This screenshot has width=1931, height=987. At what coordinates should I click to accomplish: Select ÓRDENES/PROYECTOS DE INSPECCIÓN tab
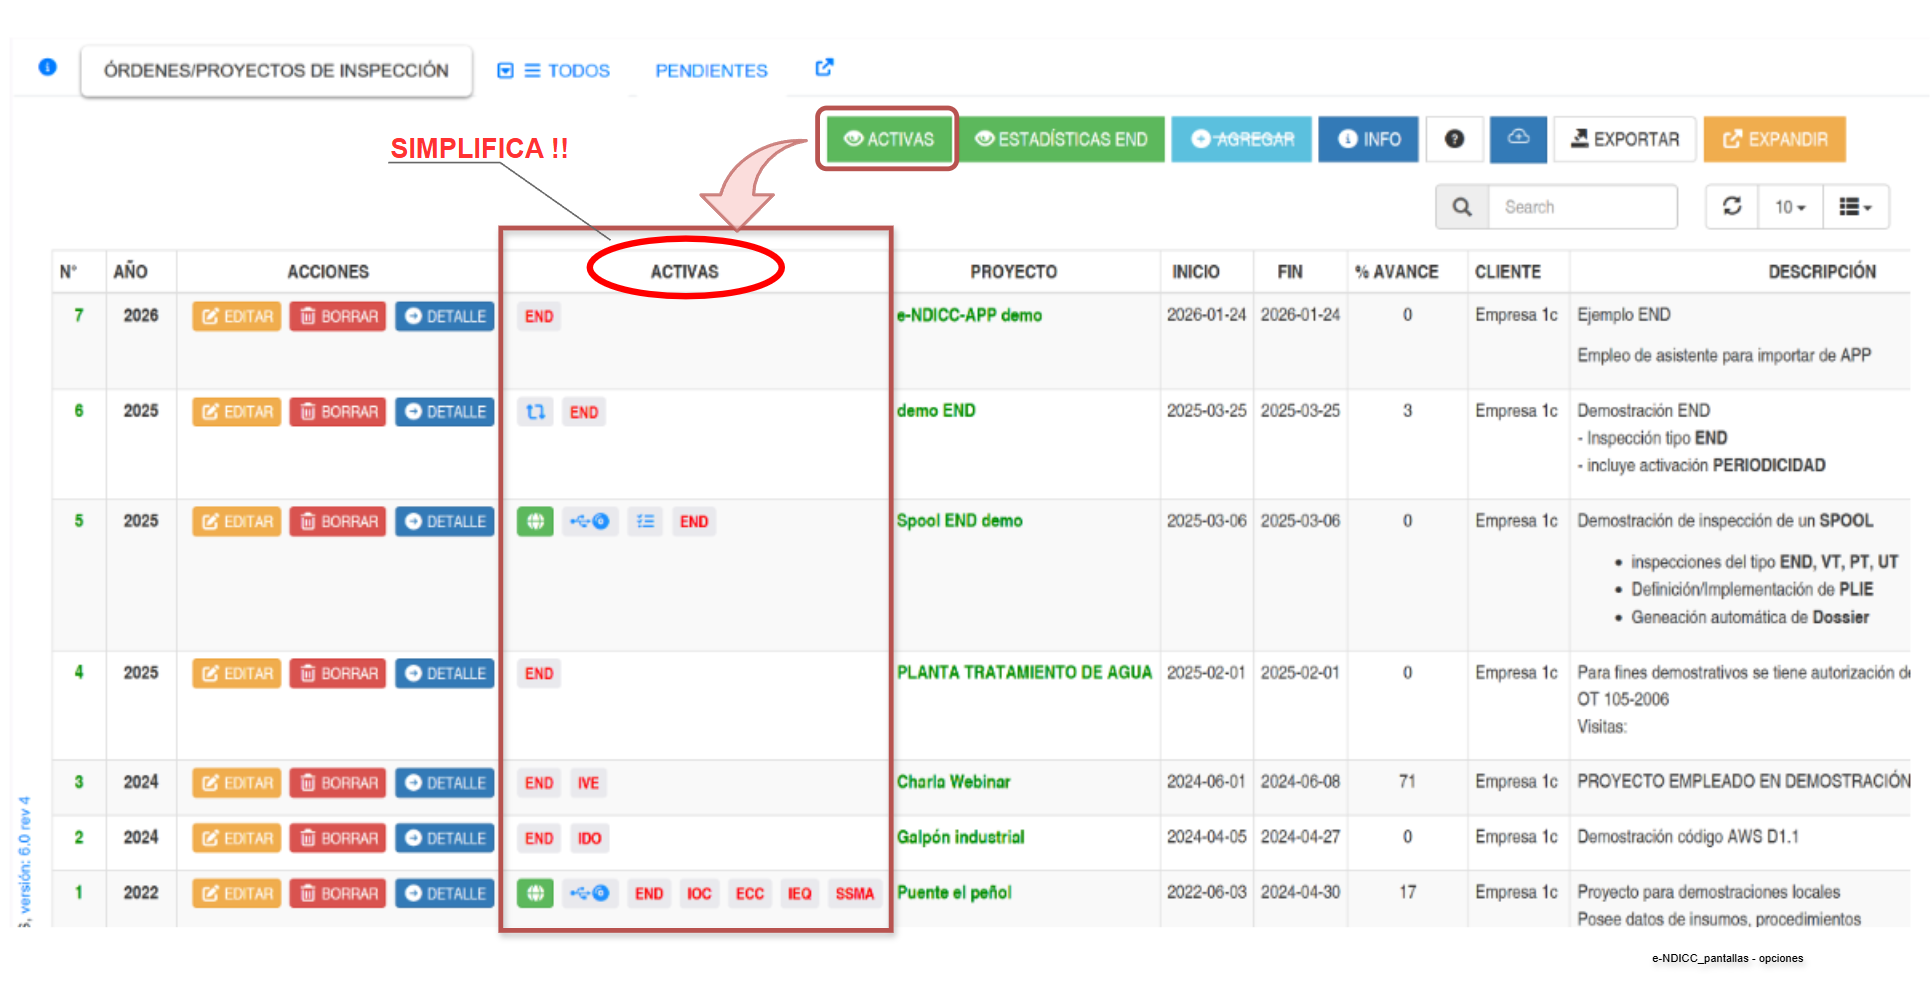pyautogui.click(x=276, y=71)
